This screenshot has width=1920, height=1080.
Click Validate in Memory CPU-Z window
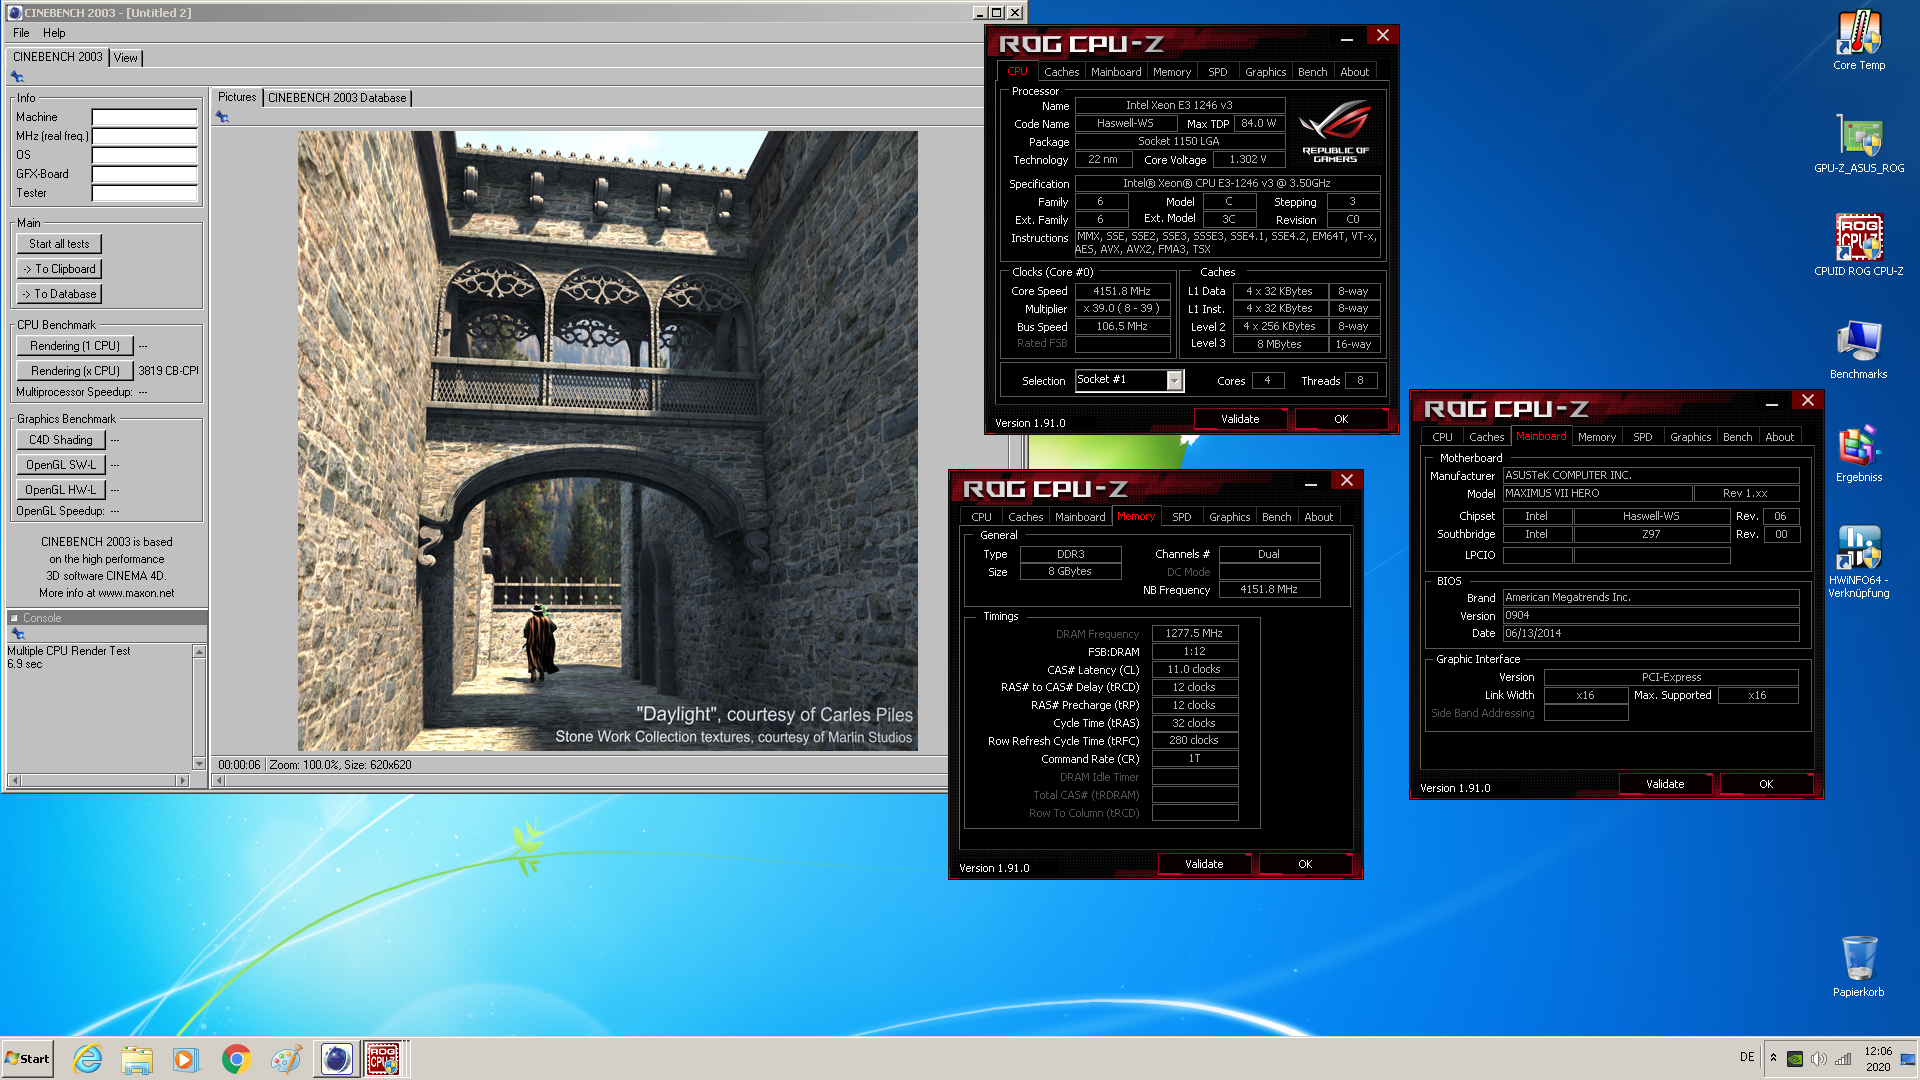1204,865
